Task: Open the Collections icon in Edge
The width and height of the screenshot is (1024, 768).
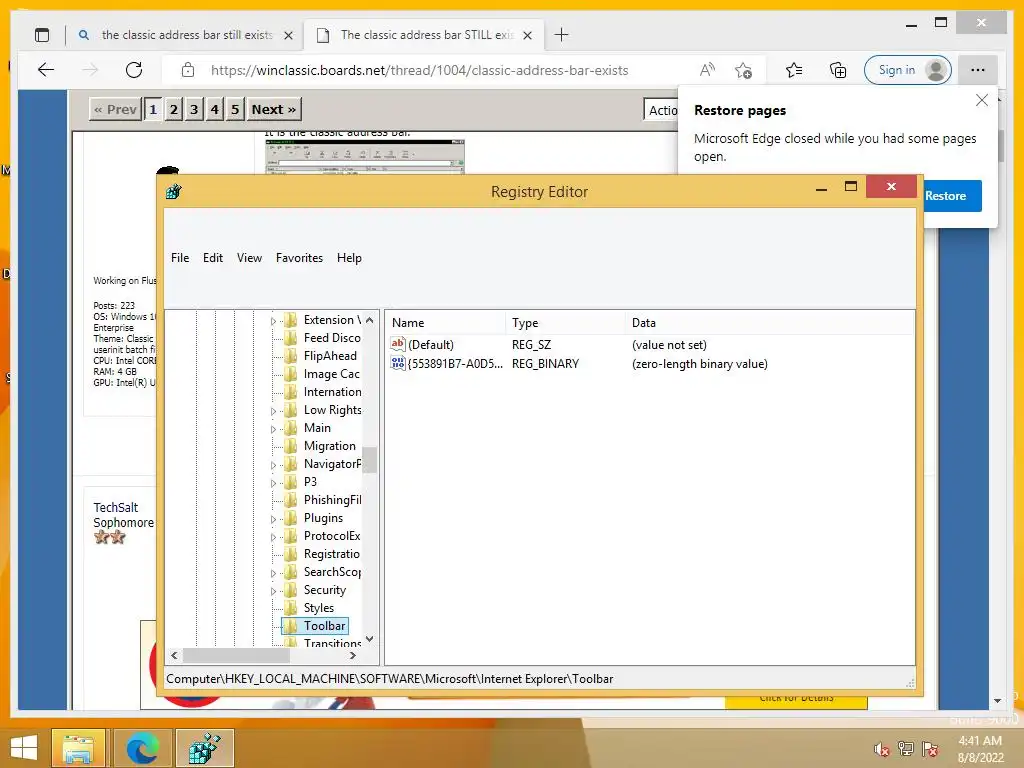Action: [837, 70]
